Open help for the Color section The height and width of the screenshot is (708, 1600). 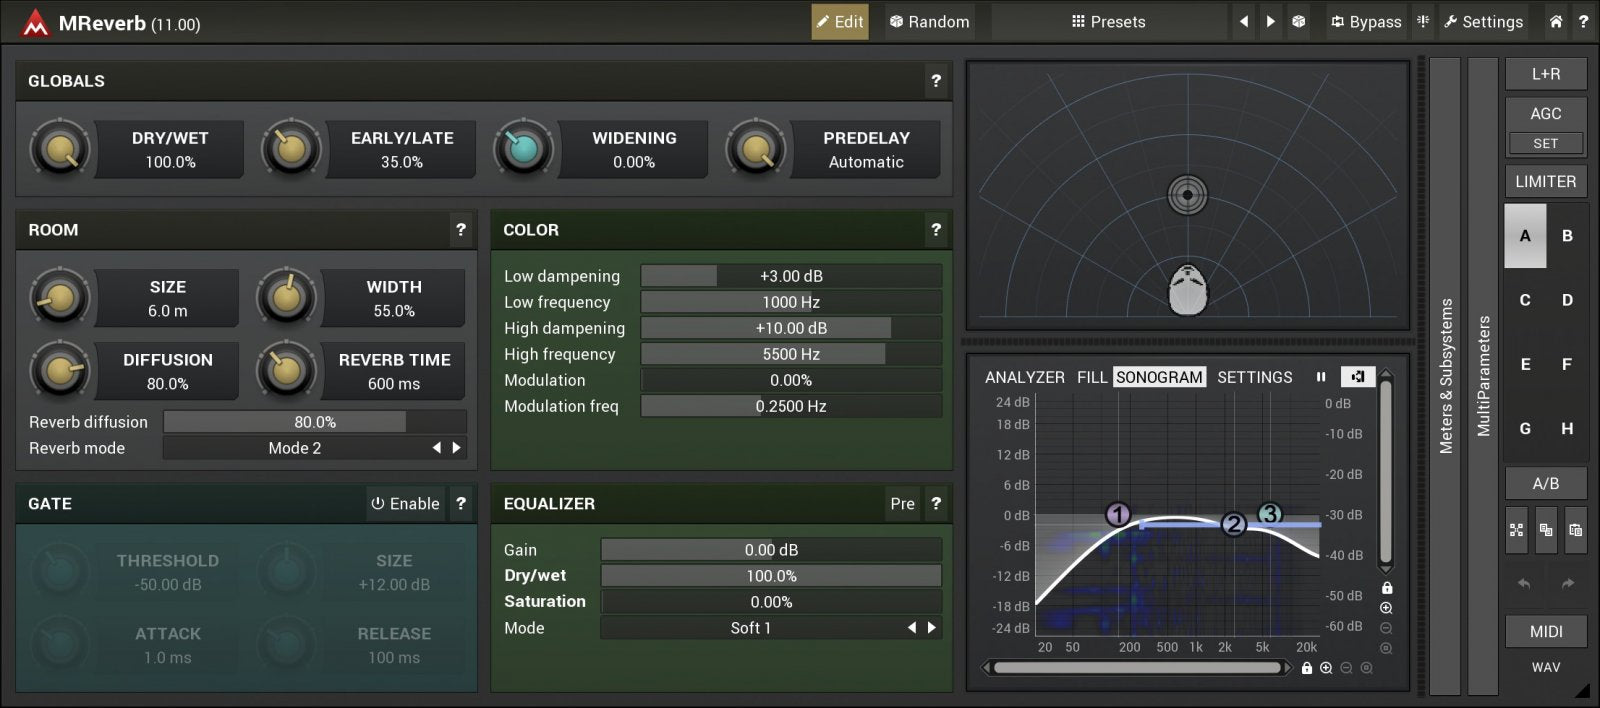pos(936,229)
